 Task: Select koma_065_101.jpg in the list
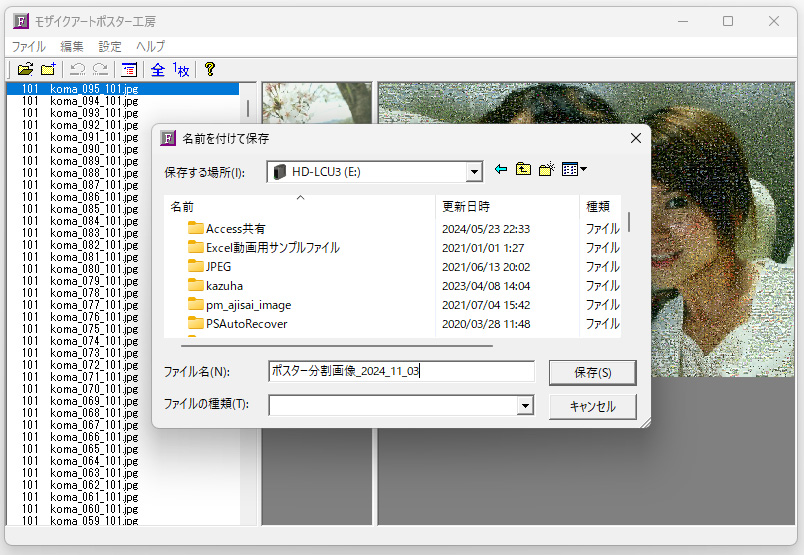123,449
